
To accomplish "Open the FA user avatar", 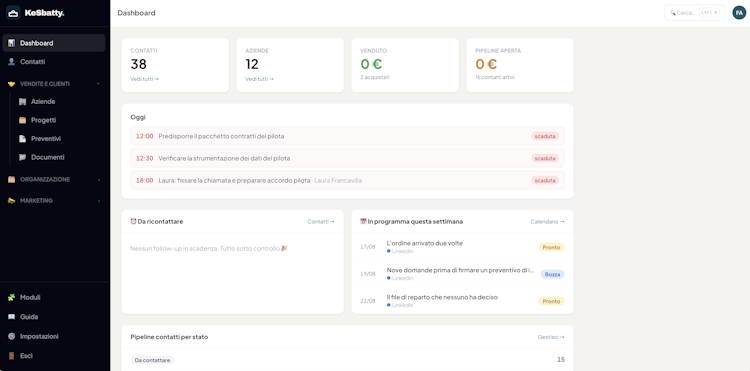I will pyautogui.click(x=739, y=13).
